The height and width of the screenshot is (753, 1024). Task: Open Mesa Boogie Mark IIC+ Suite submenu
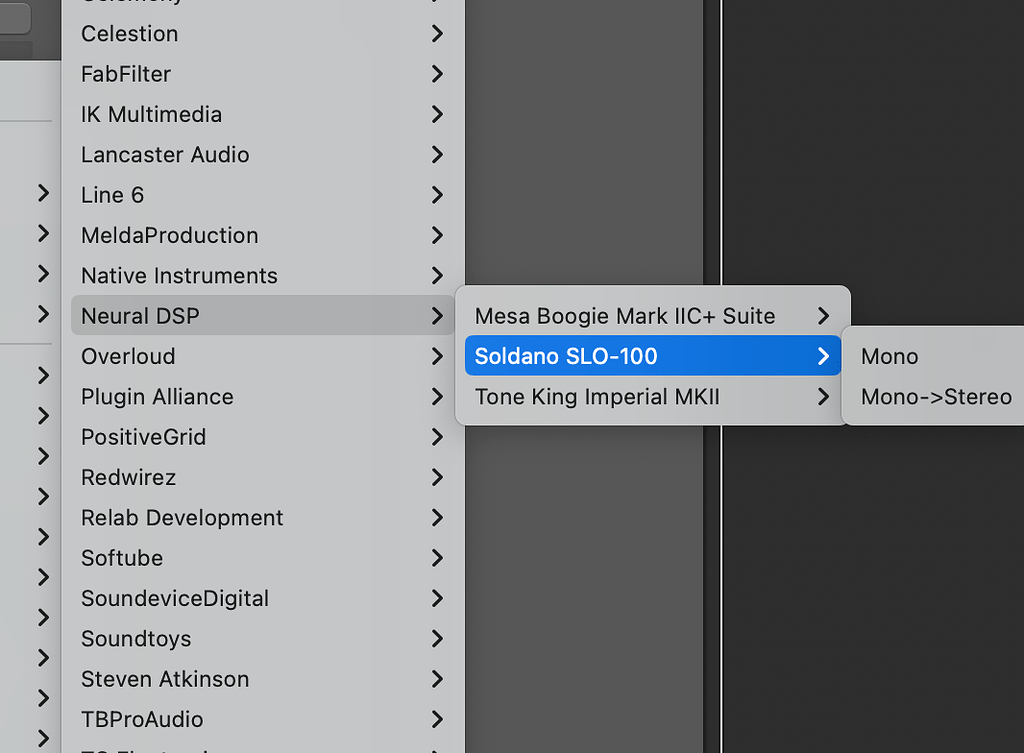(x=625, y=316)
